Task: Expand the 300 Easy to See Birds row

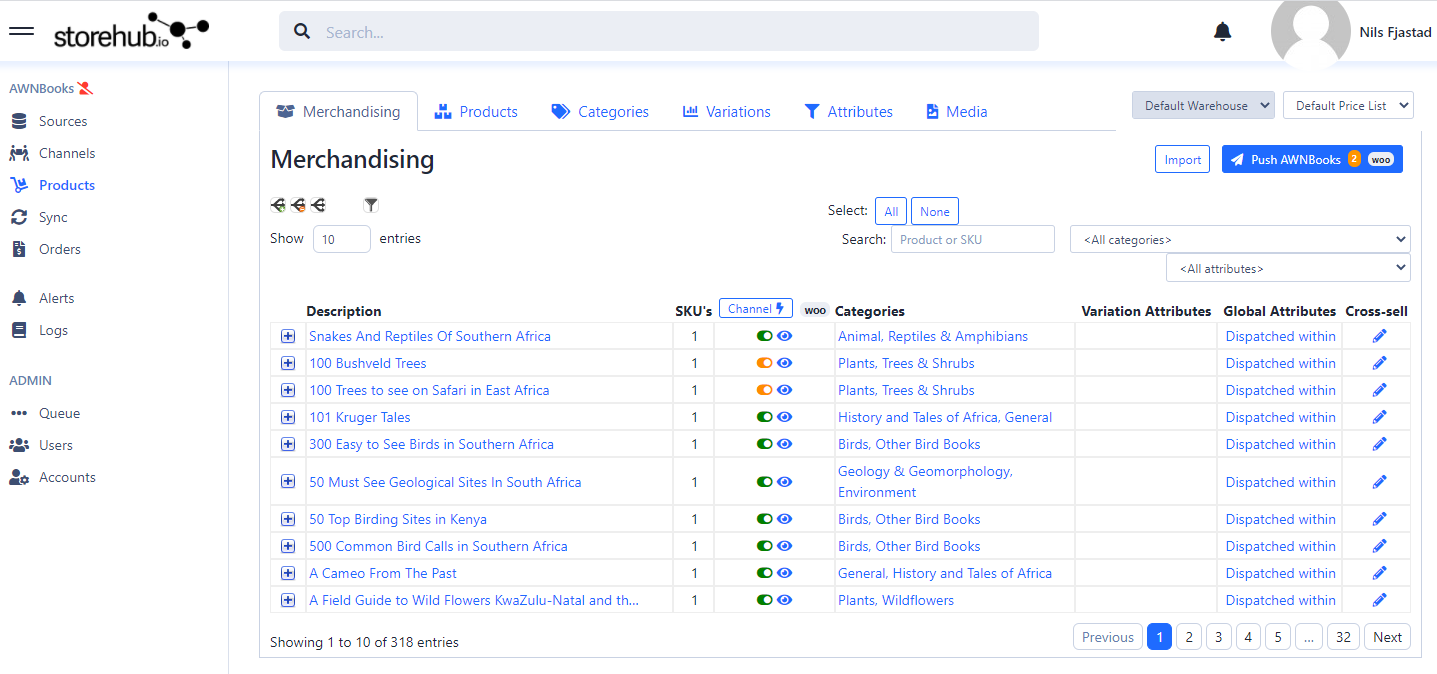Action: click(x=288, y=444)
